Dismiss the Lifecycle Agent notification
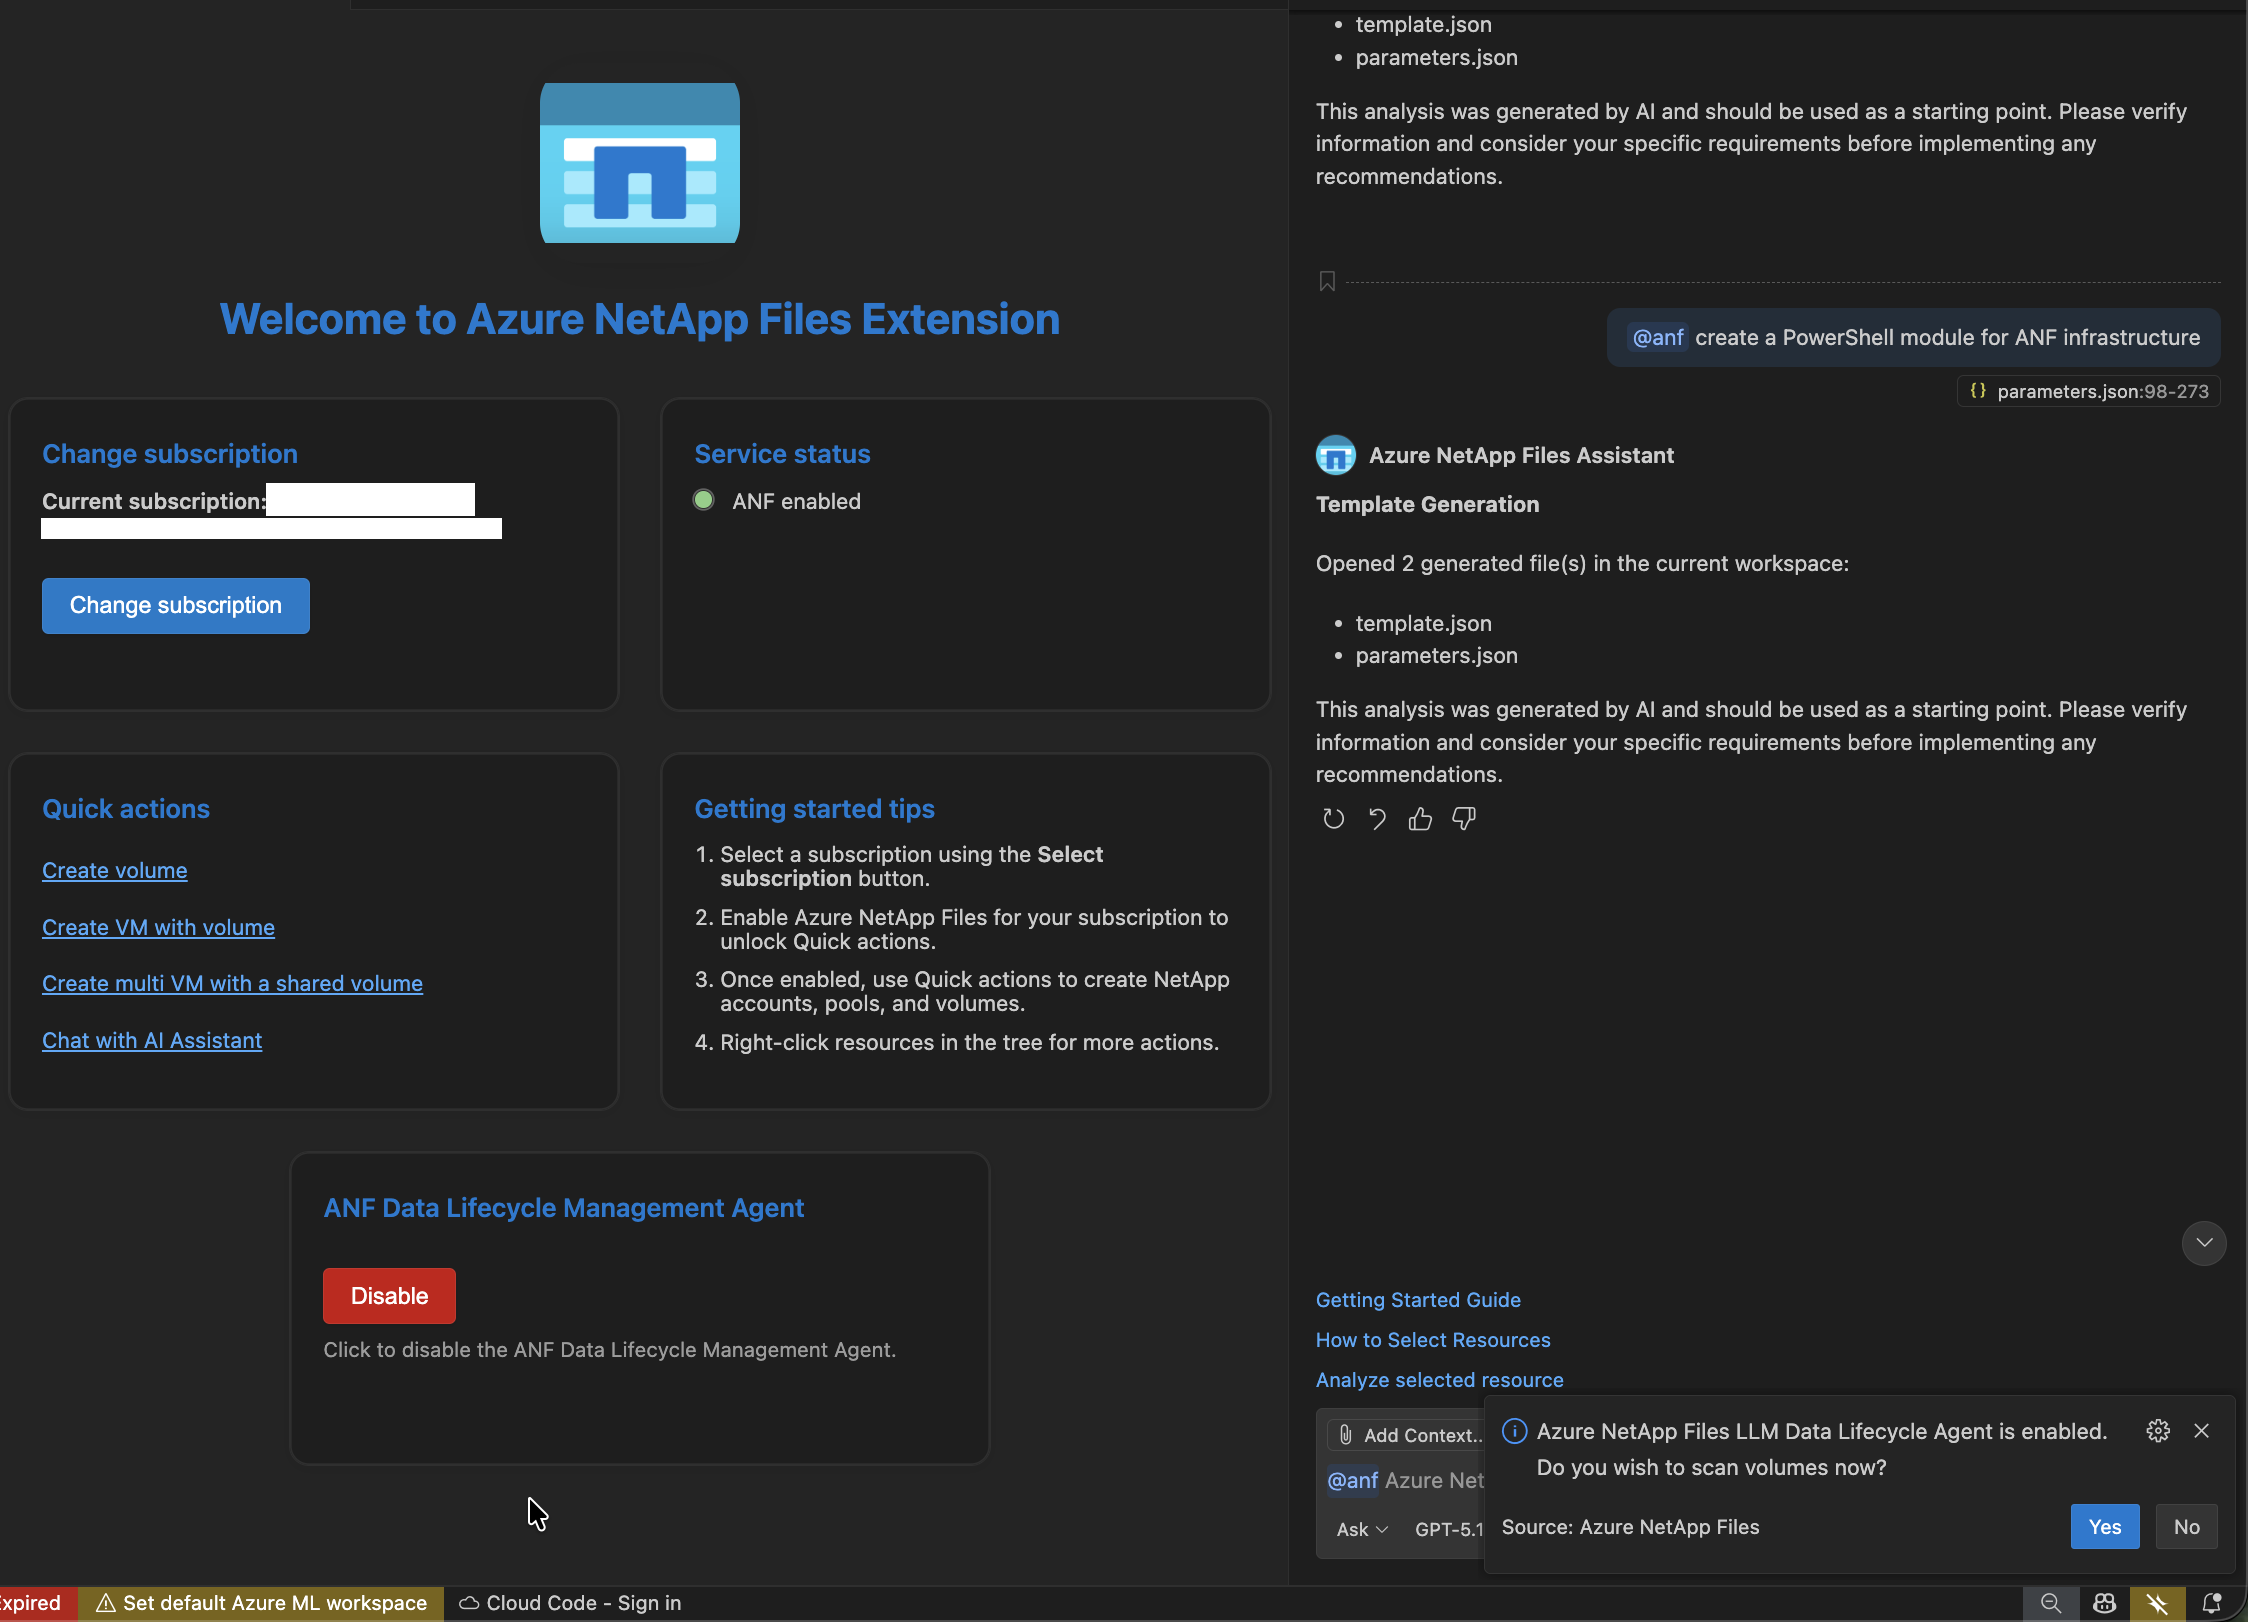Image resolution: width=2248 pixels, height=1622 pixels. 2202,1431
